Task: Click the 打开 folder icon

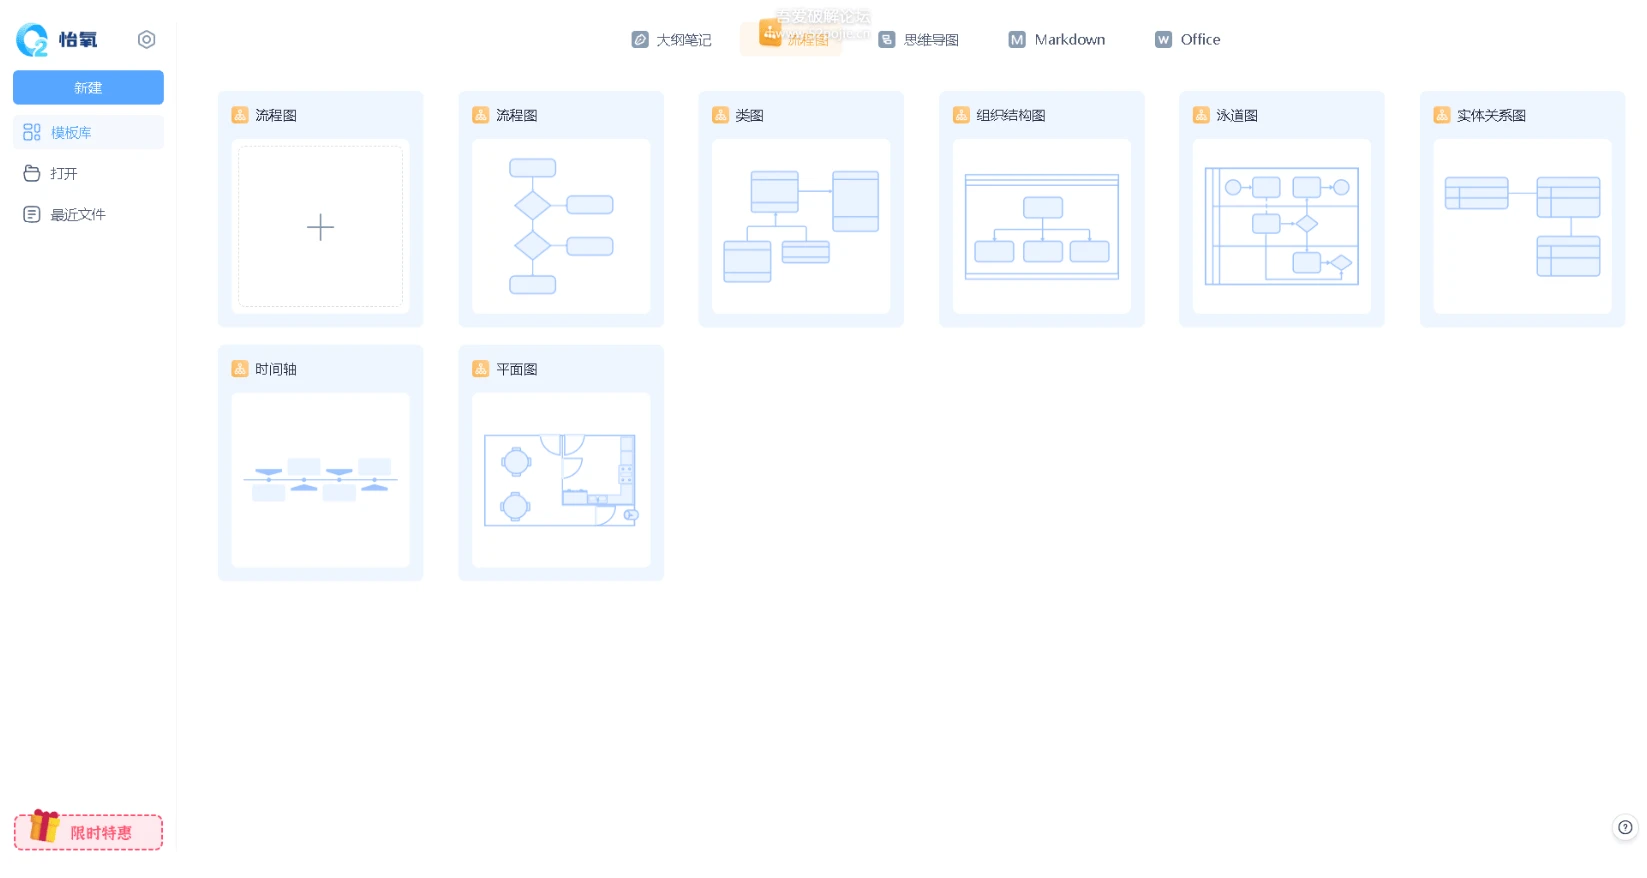Action: point(32,173)
